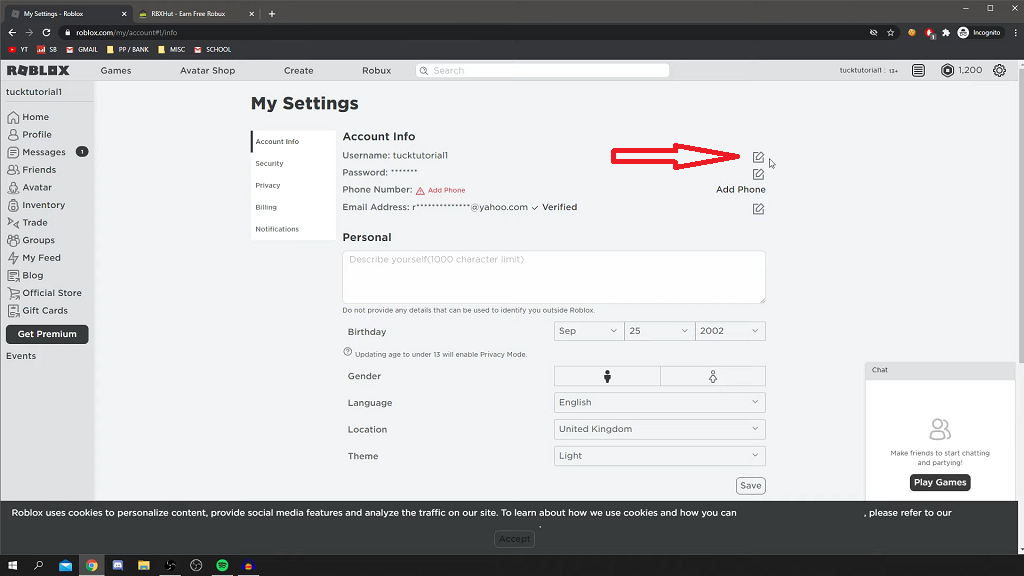This screenshot has height=576, width=1024.
Task: Open the Robux balance icon
Action: pyautogui.click(x=947, y=71)
